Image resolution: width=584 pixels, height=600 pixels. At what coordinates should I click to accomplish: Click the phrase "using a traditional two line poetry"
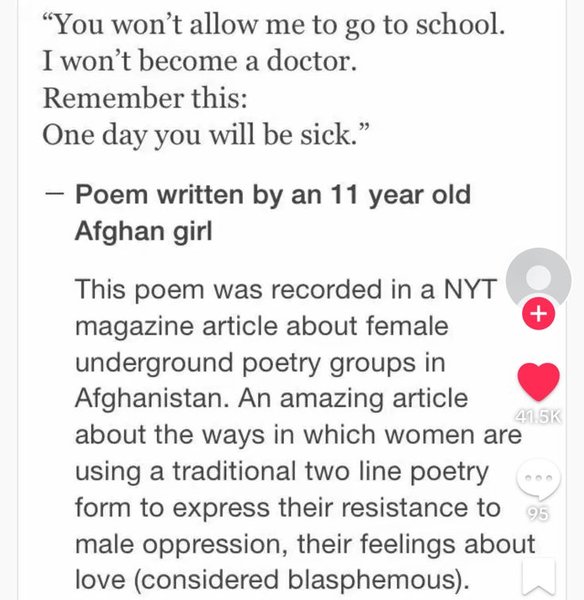[282, 472]
